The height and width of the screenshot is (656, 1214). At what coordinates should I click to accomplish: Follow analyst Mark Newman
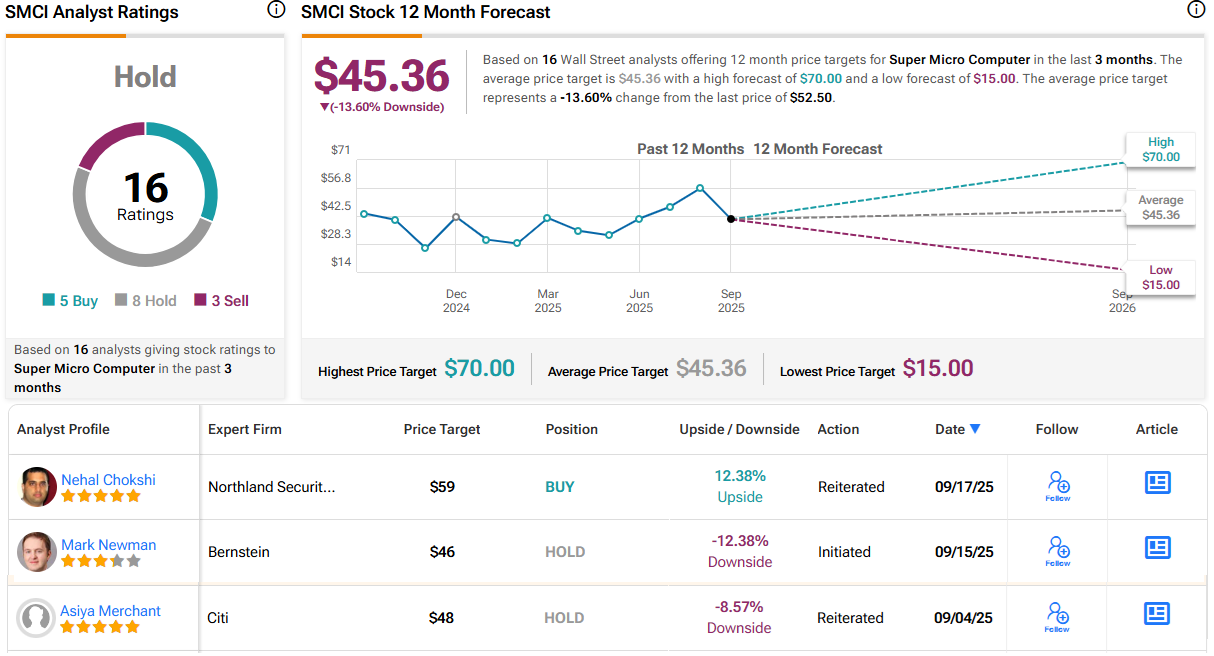pos(1058,551)
